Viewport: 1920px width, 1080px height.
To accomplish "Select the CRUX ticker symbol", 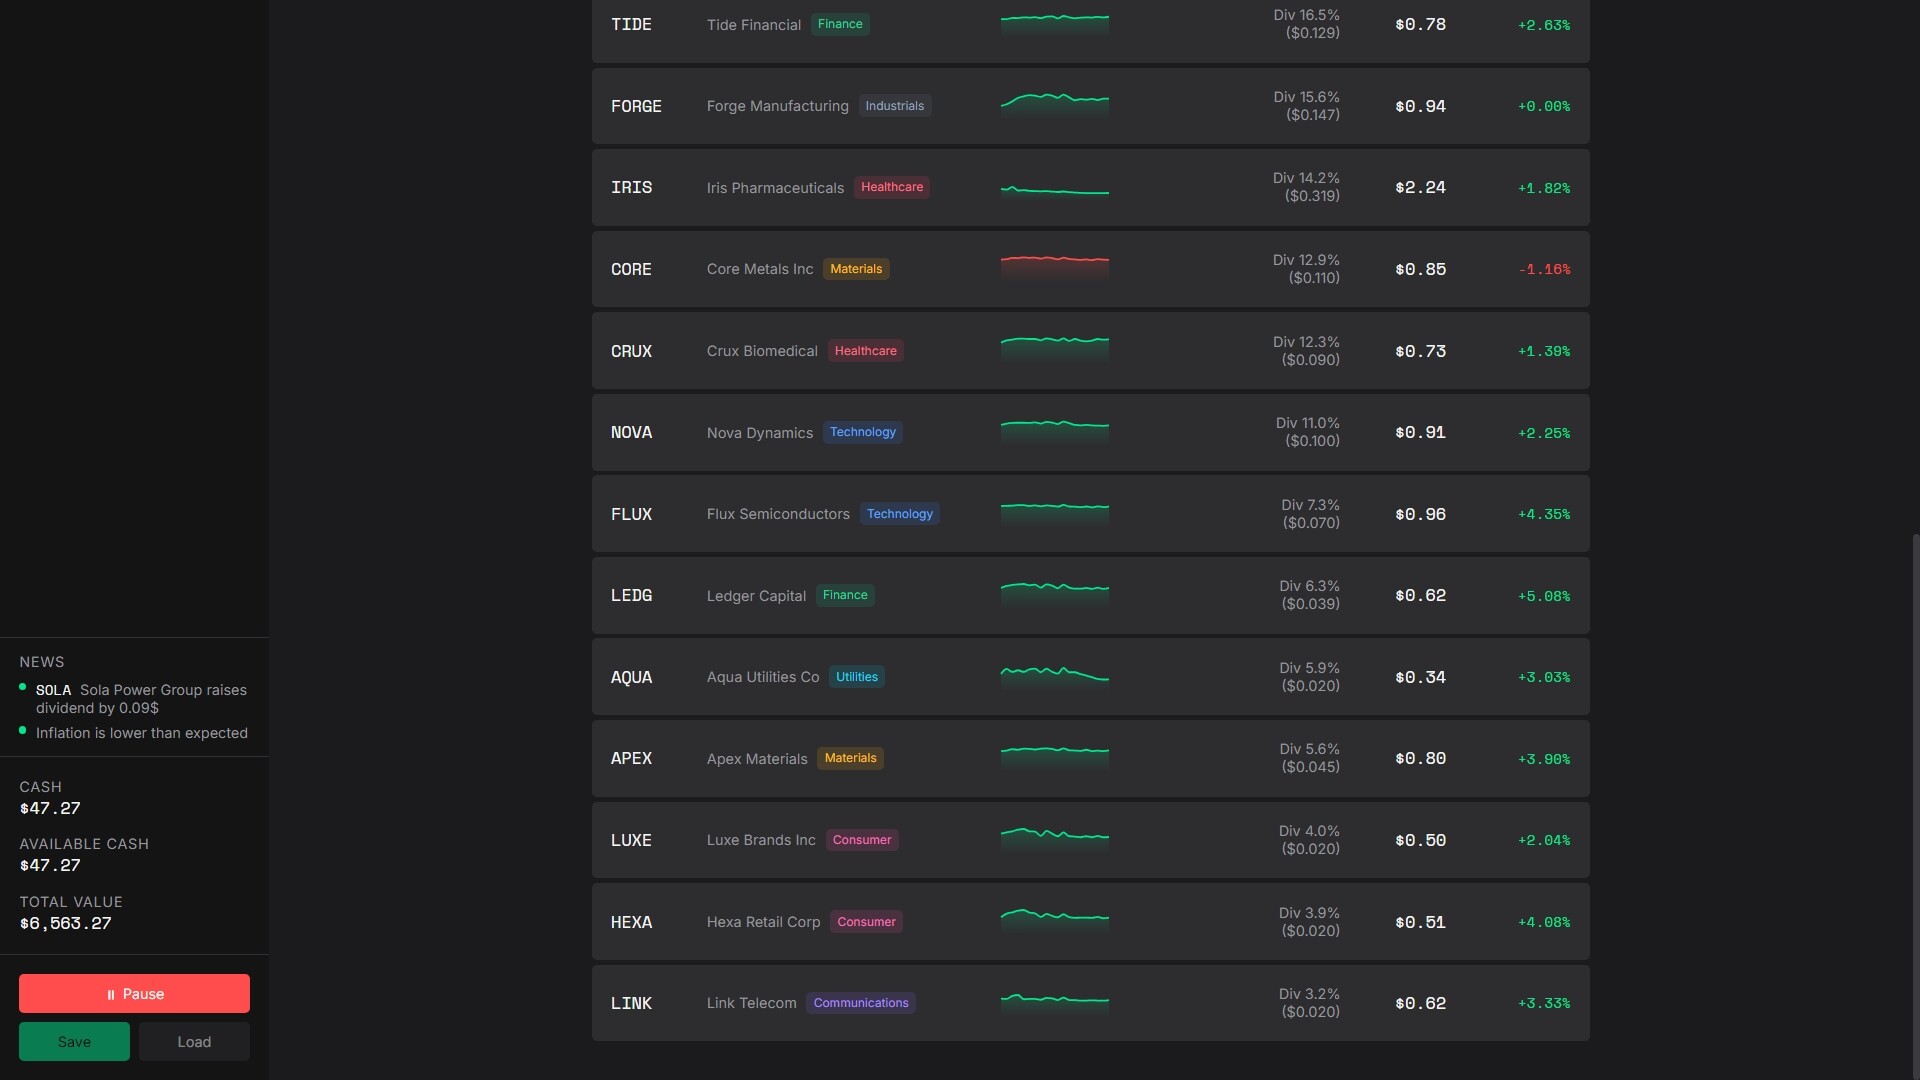I will point(631,351).
